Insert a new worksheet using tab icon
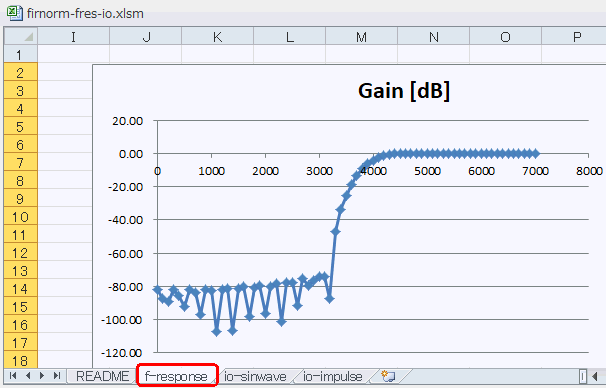 pos(388,376)
